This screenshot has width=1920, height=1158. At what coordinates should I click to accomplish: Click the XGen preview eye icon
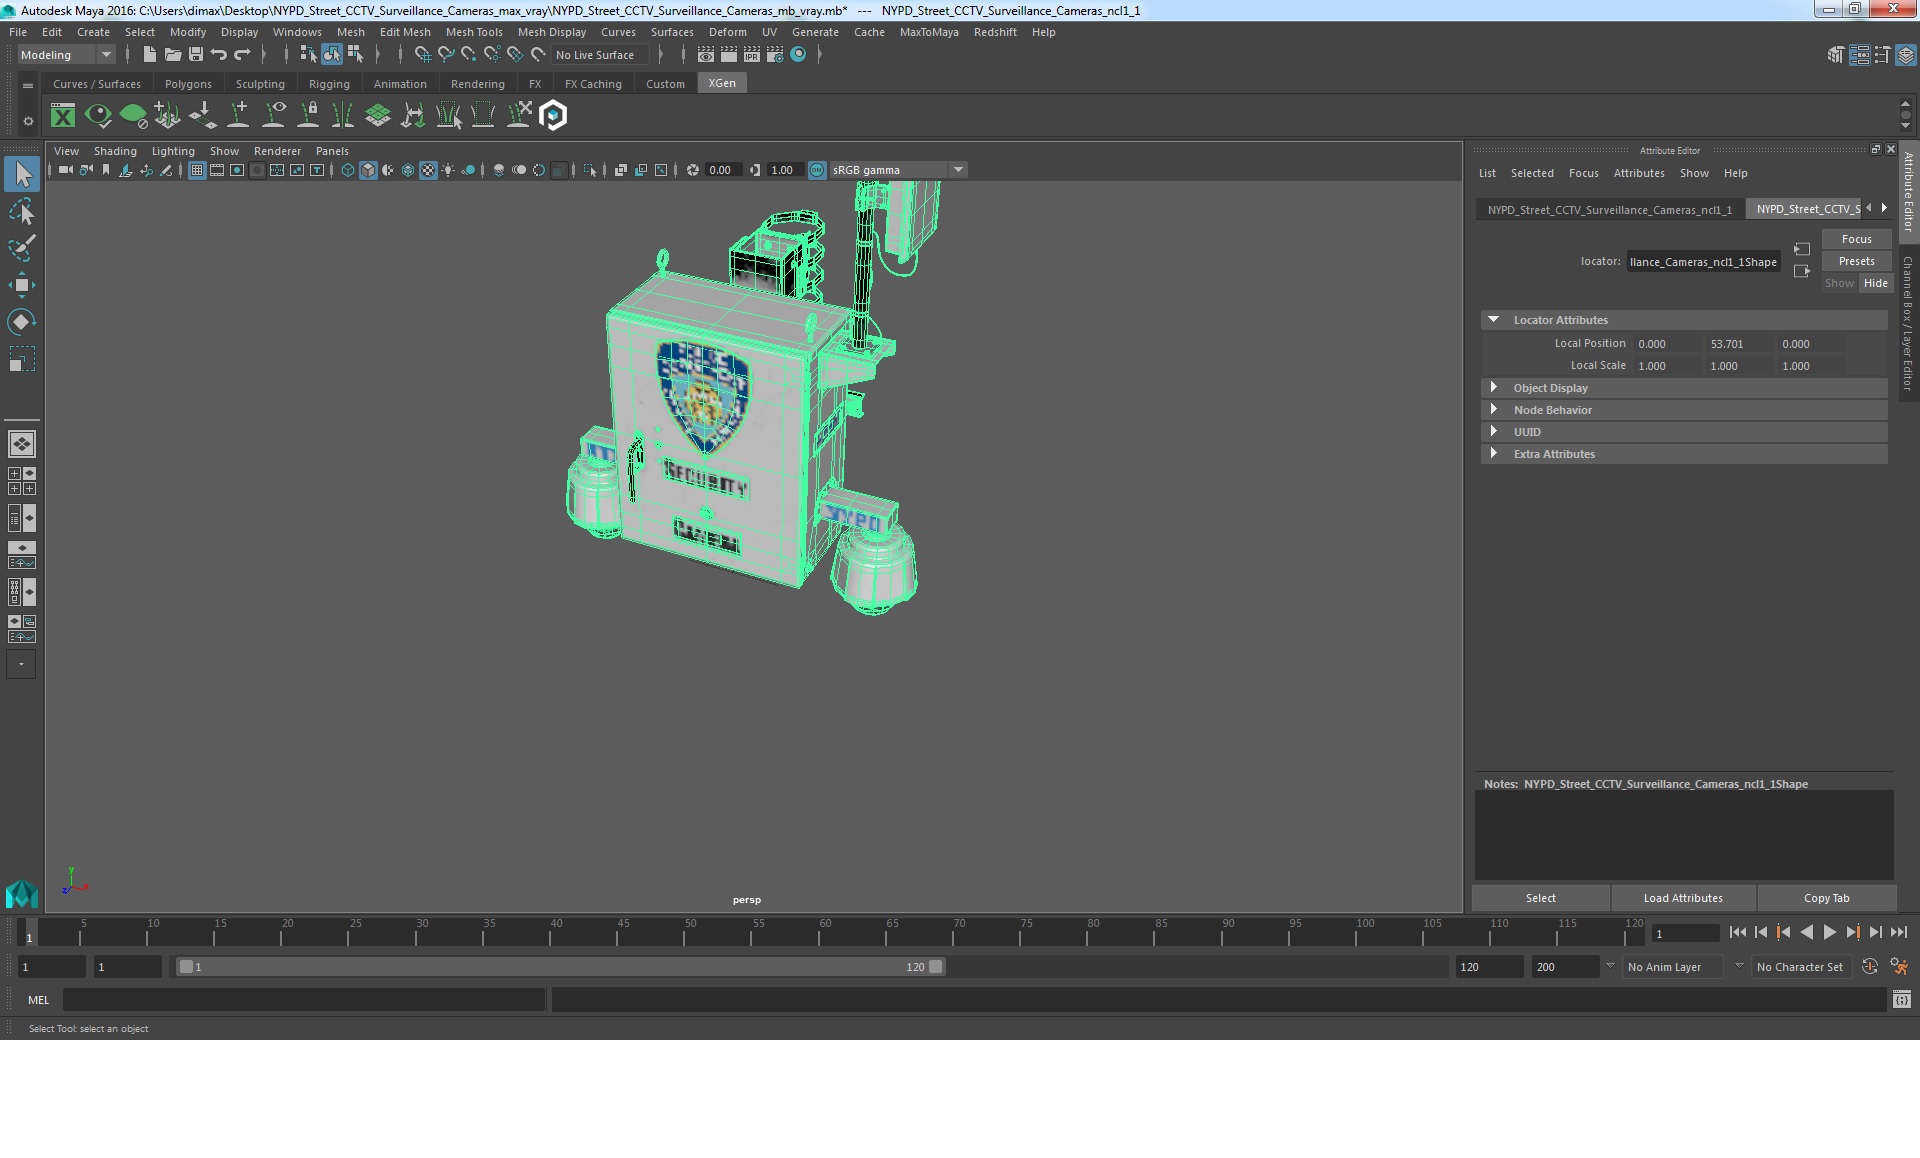tap(98, 116)
